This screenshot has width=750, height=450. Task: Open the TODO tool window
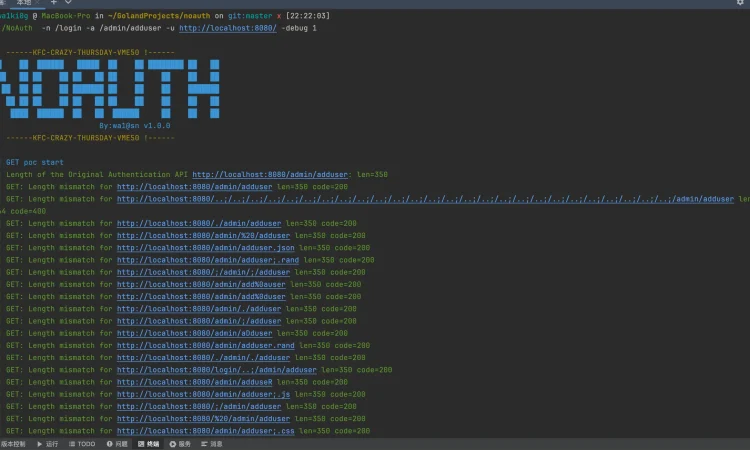coord(82,444)
